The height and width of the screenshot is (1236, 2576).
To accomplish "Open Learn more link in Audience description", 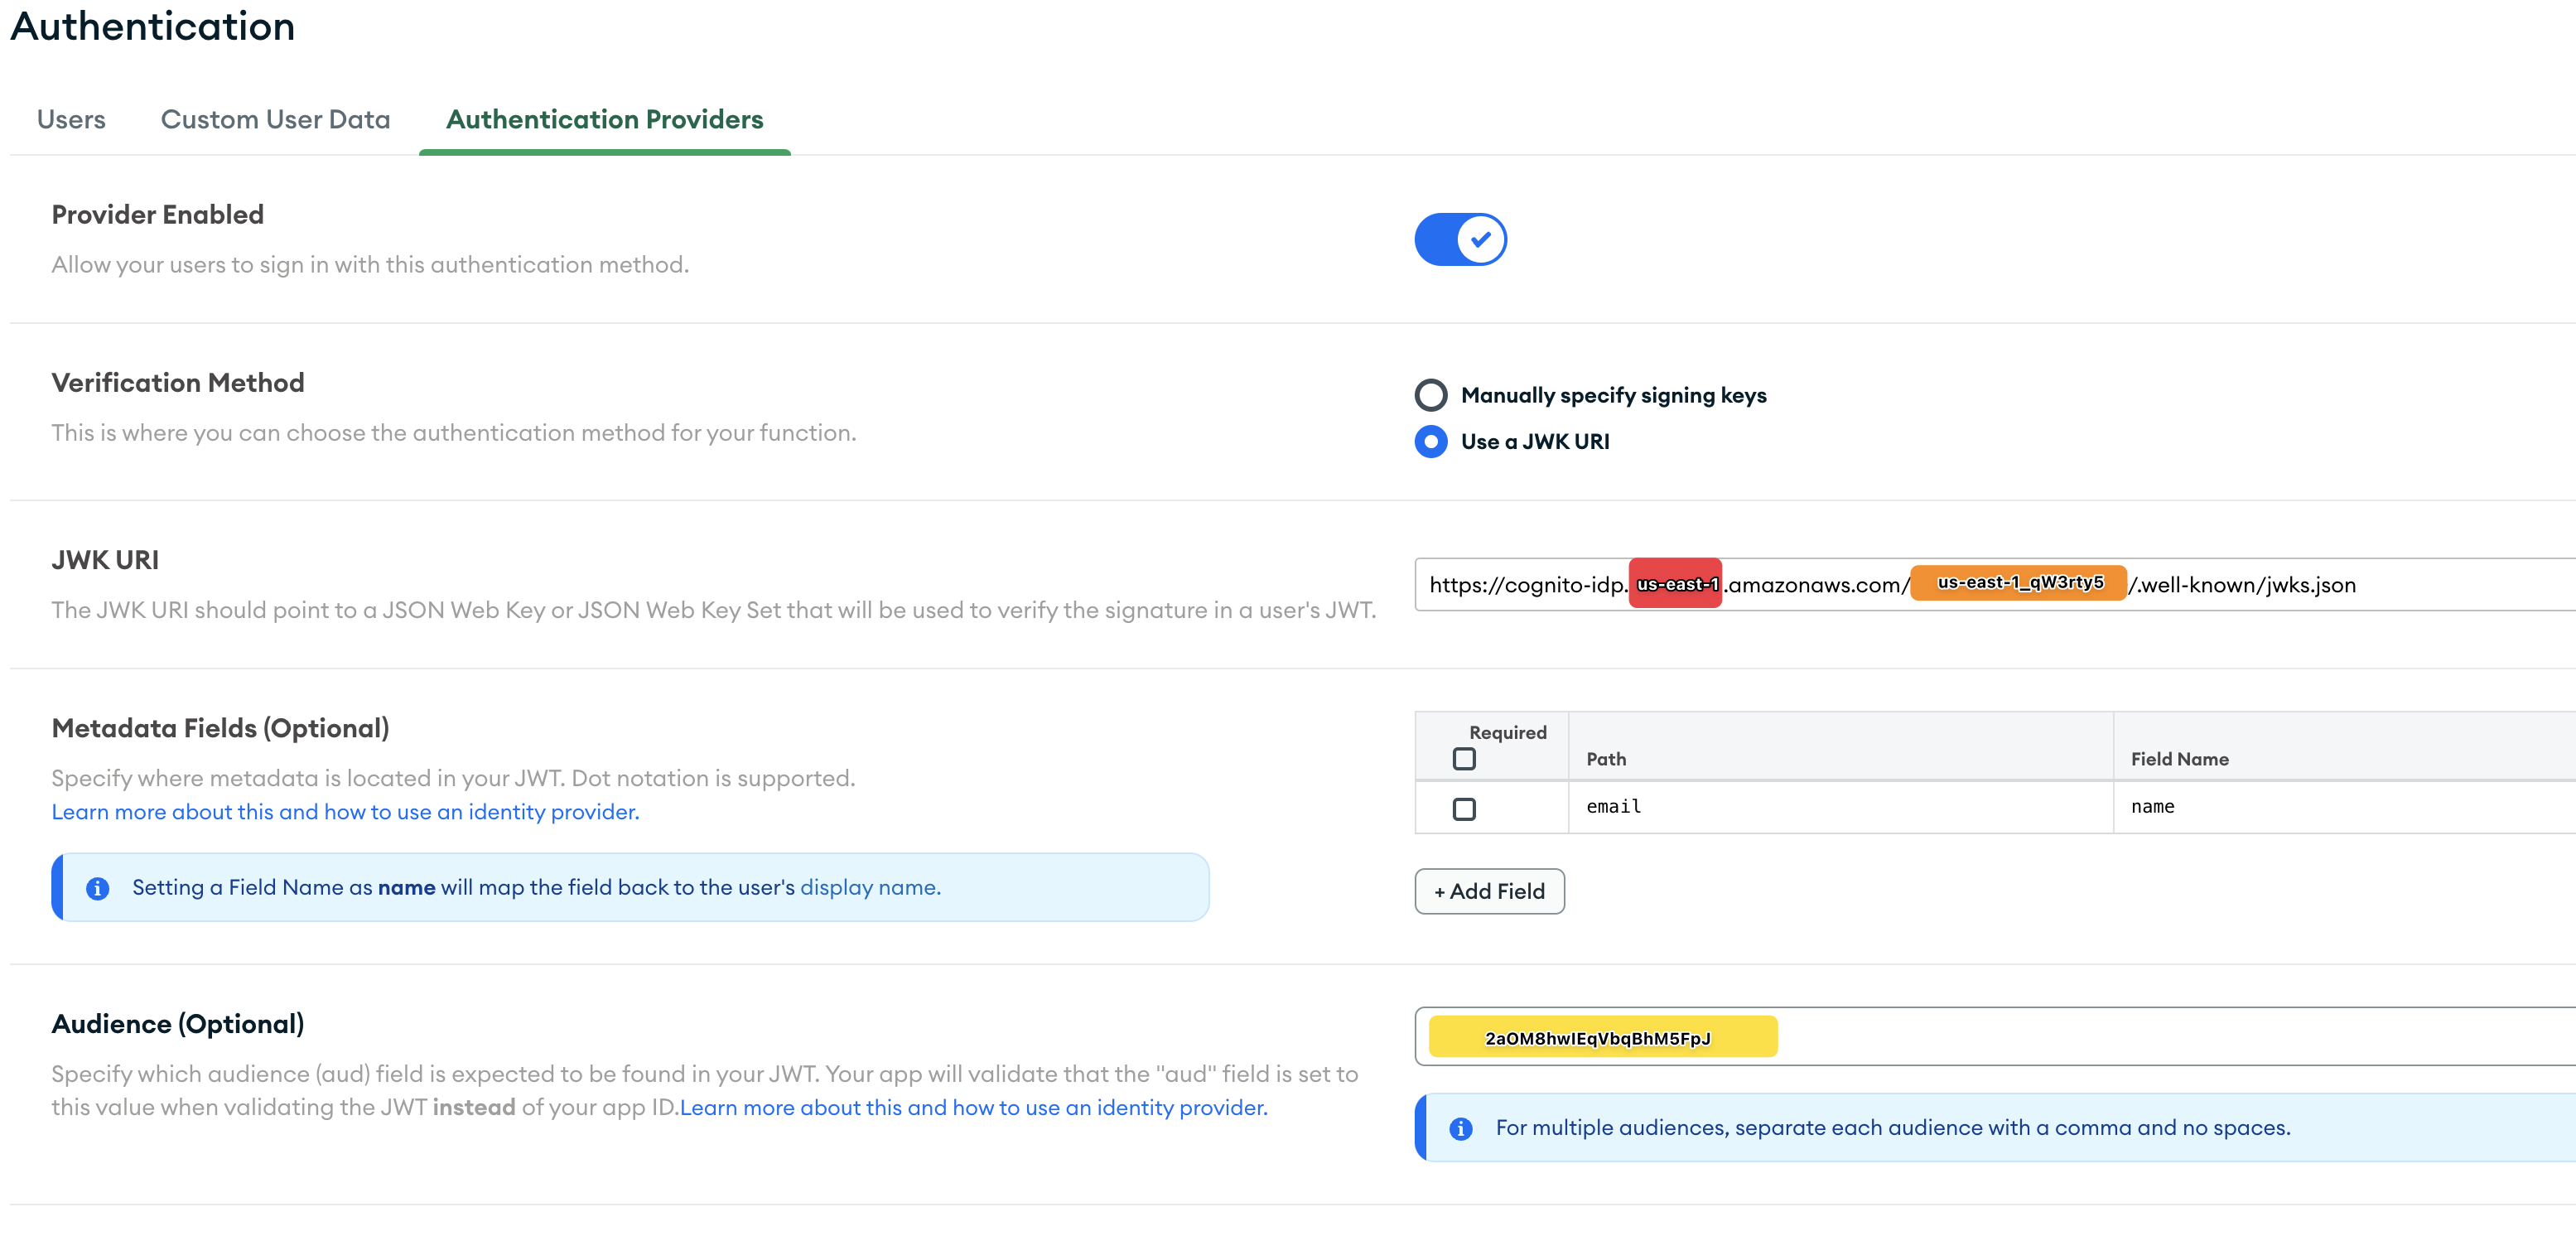I will 973,1108.
